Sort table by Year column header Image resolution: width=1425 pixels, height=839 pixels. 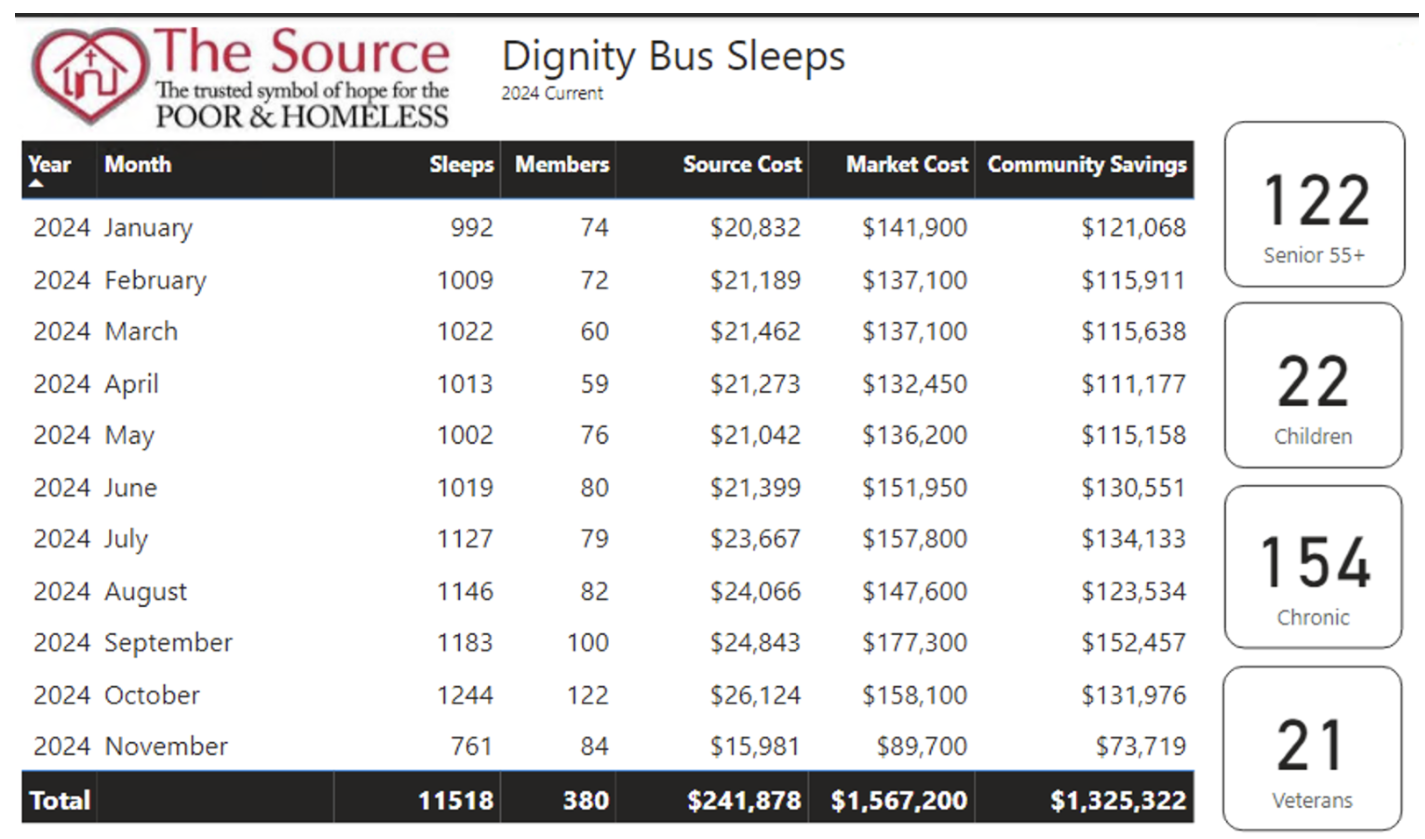[50, 165]
